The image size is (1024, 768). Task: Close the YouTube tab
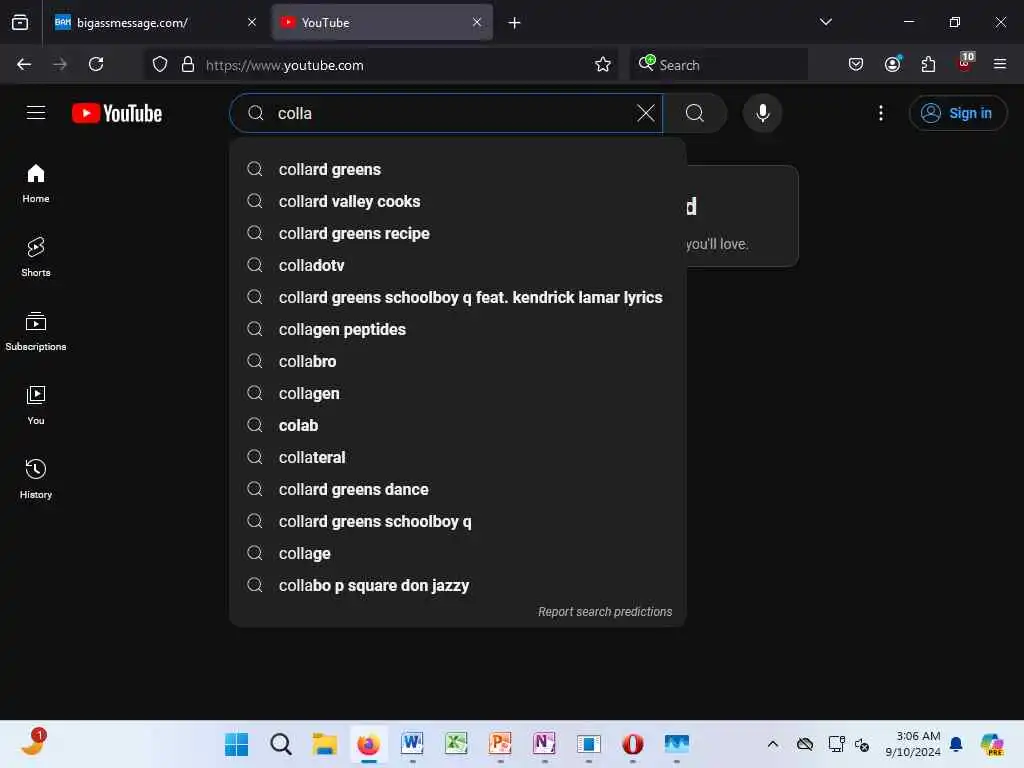pyautogui.click(x=477, y=22)
